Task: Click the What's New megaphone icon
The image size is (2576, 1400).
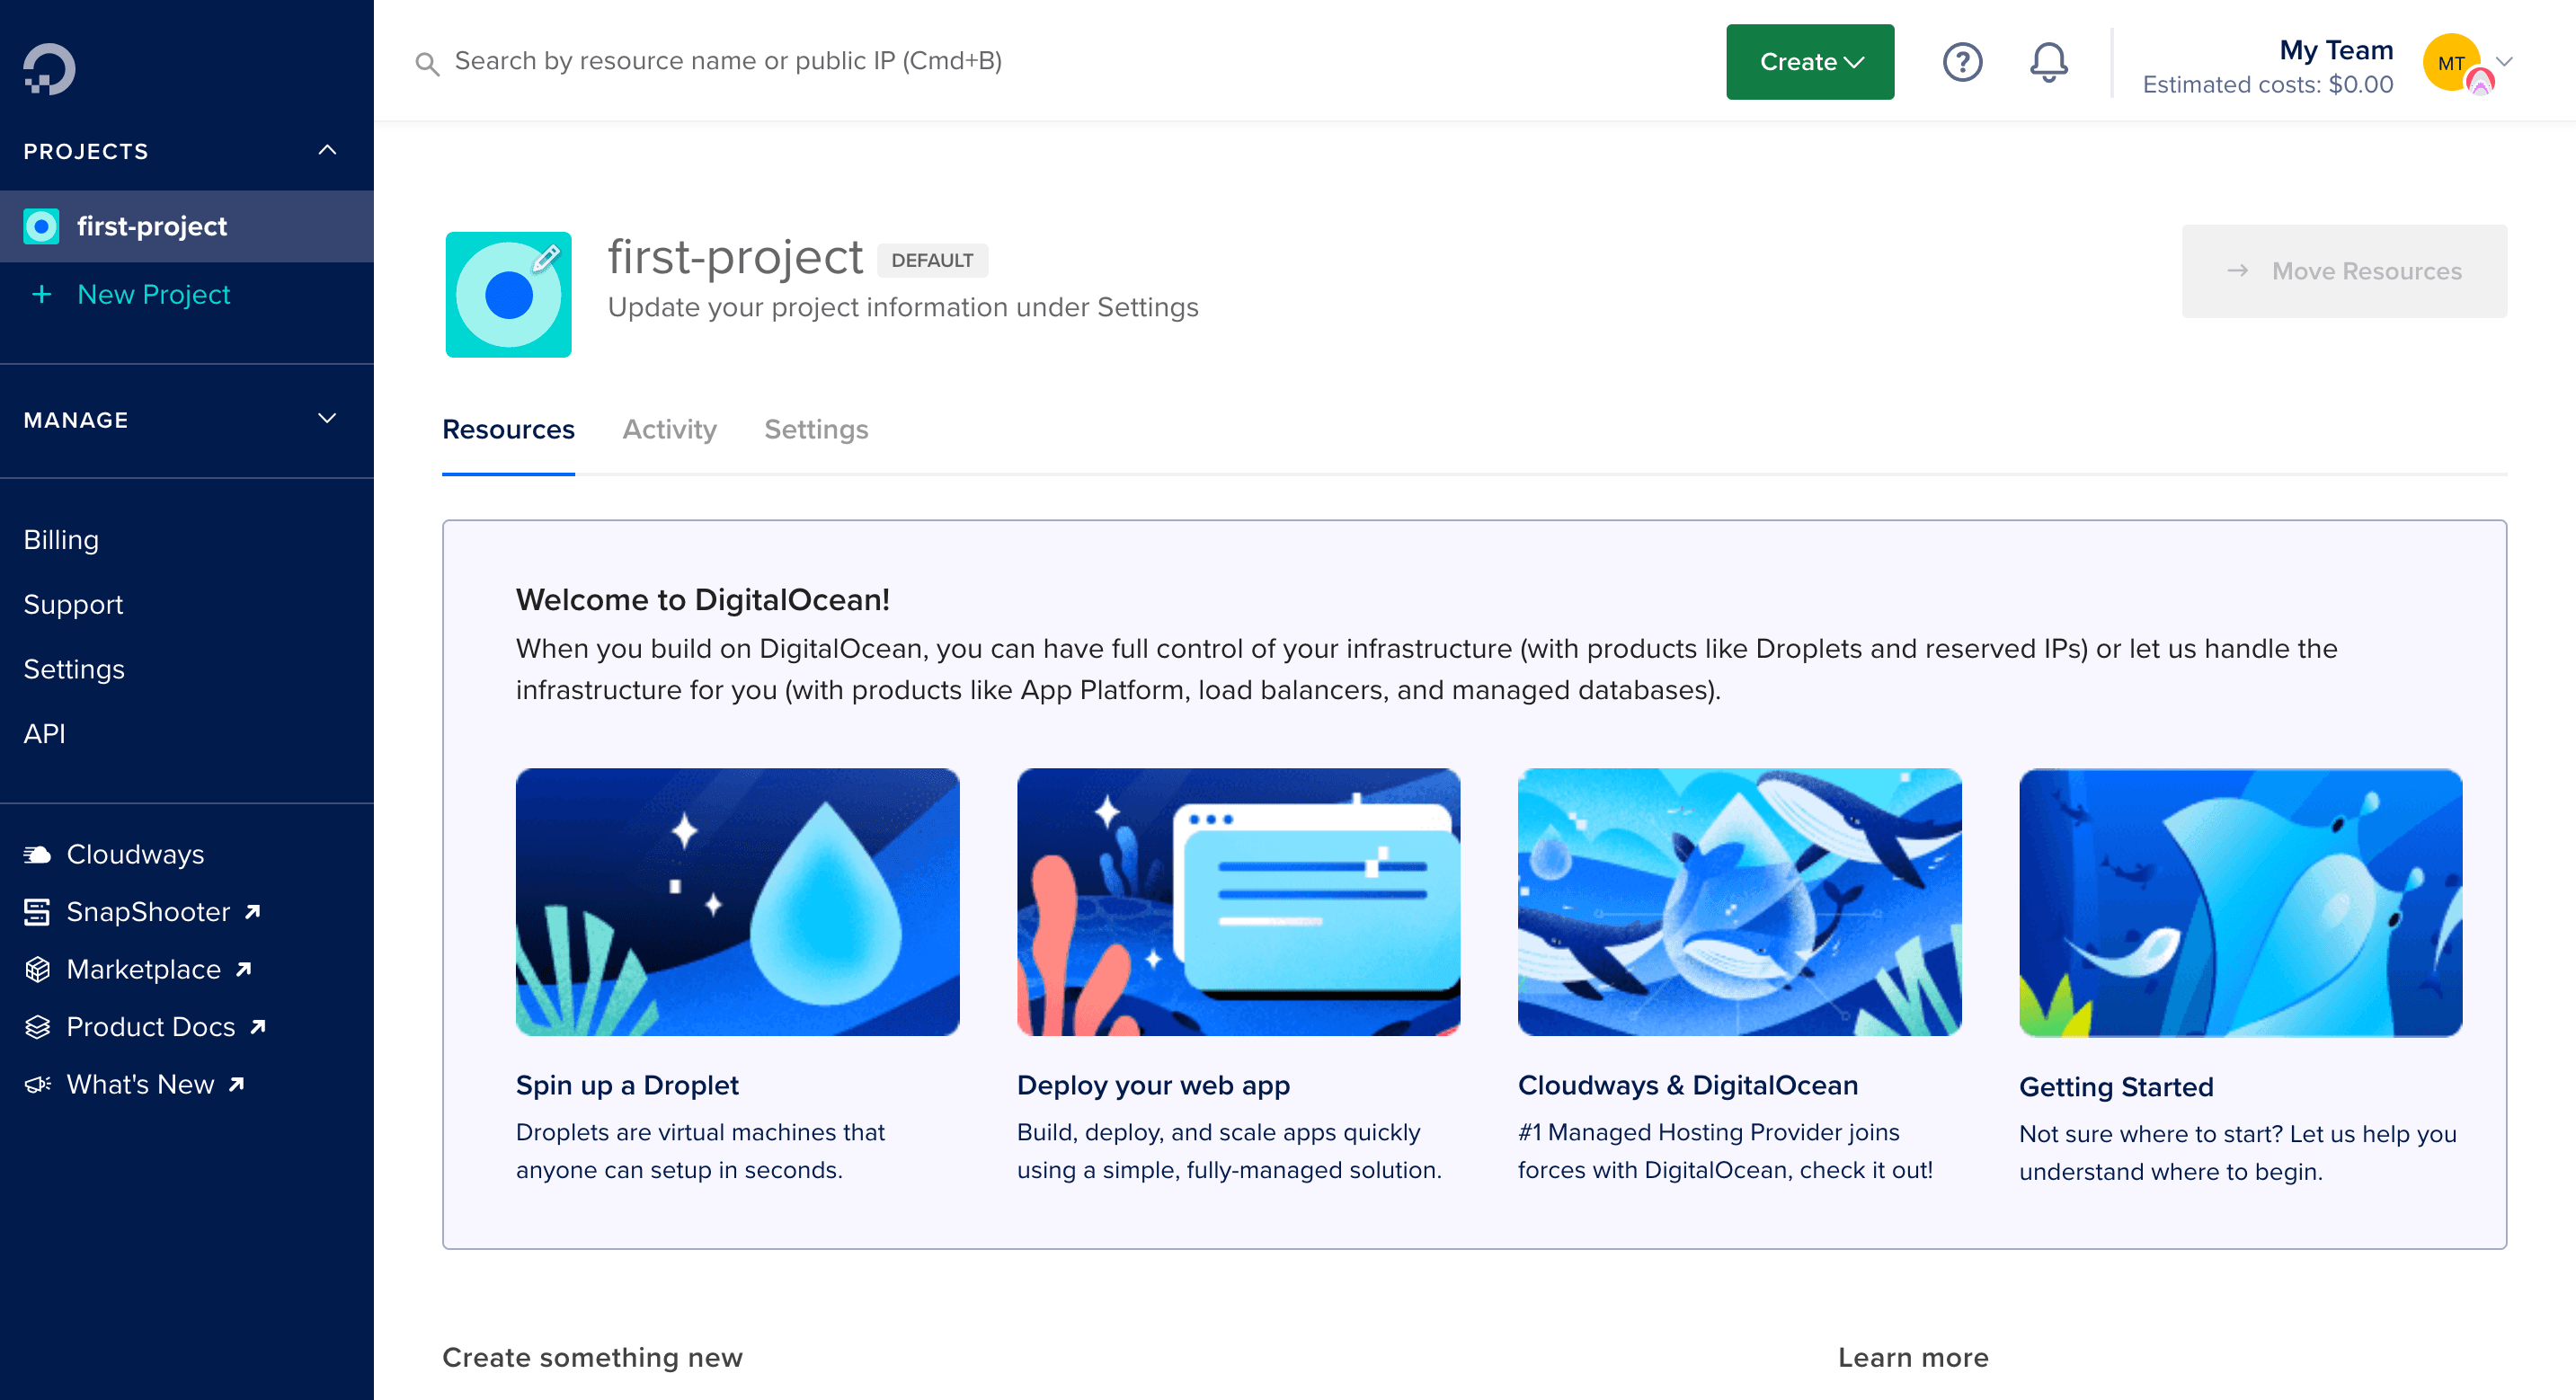Action: click(x=37, y=1084)
